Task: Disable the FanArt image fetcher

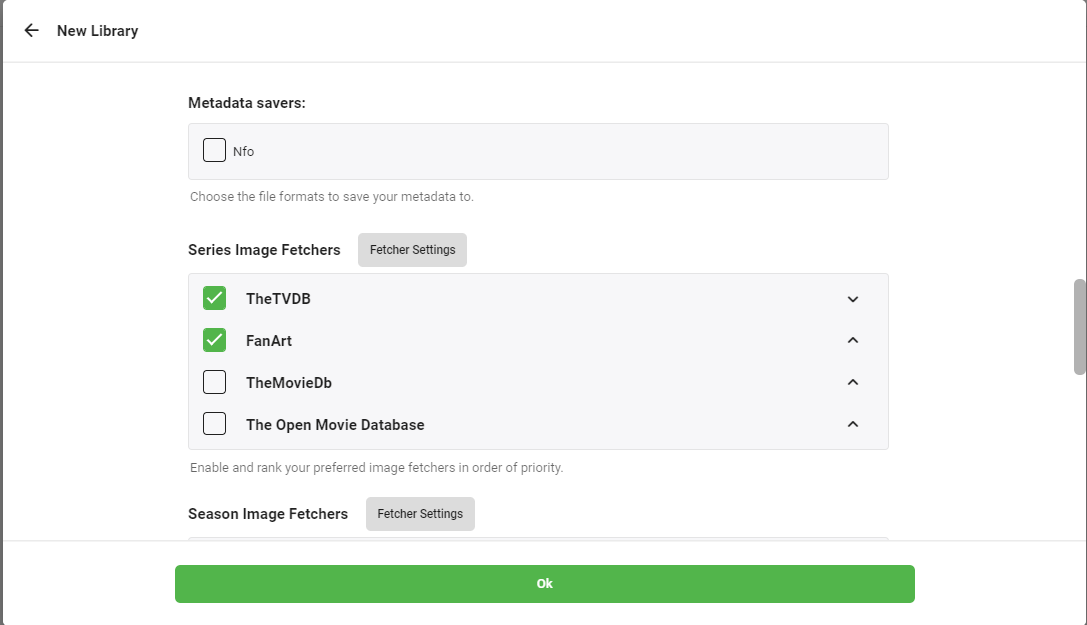Action: (x=214, y=340)
